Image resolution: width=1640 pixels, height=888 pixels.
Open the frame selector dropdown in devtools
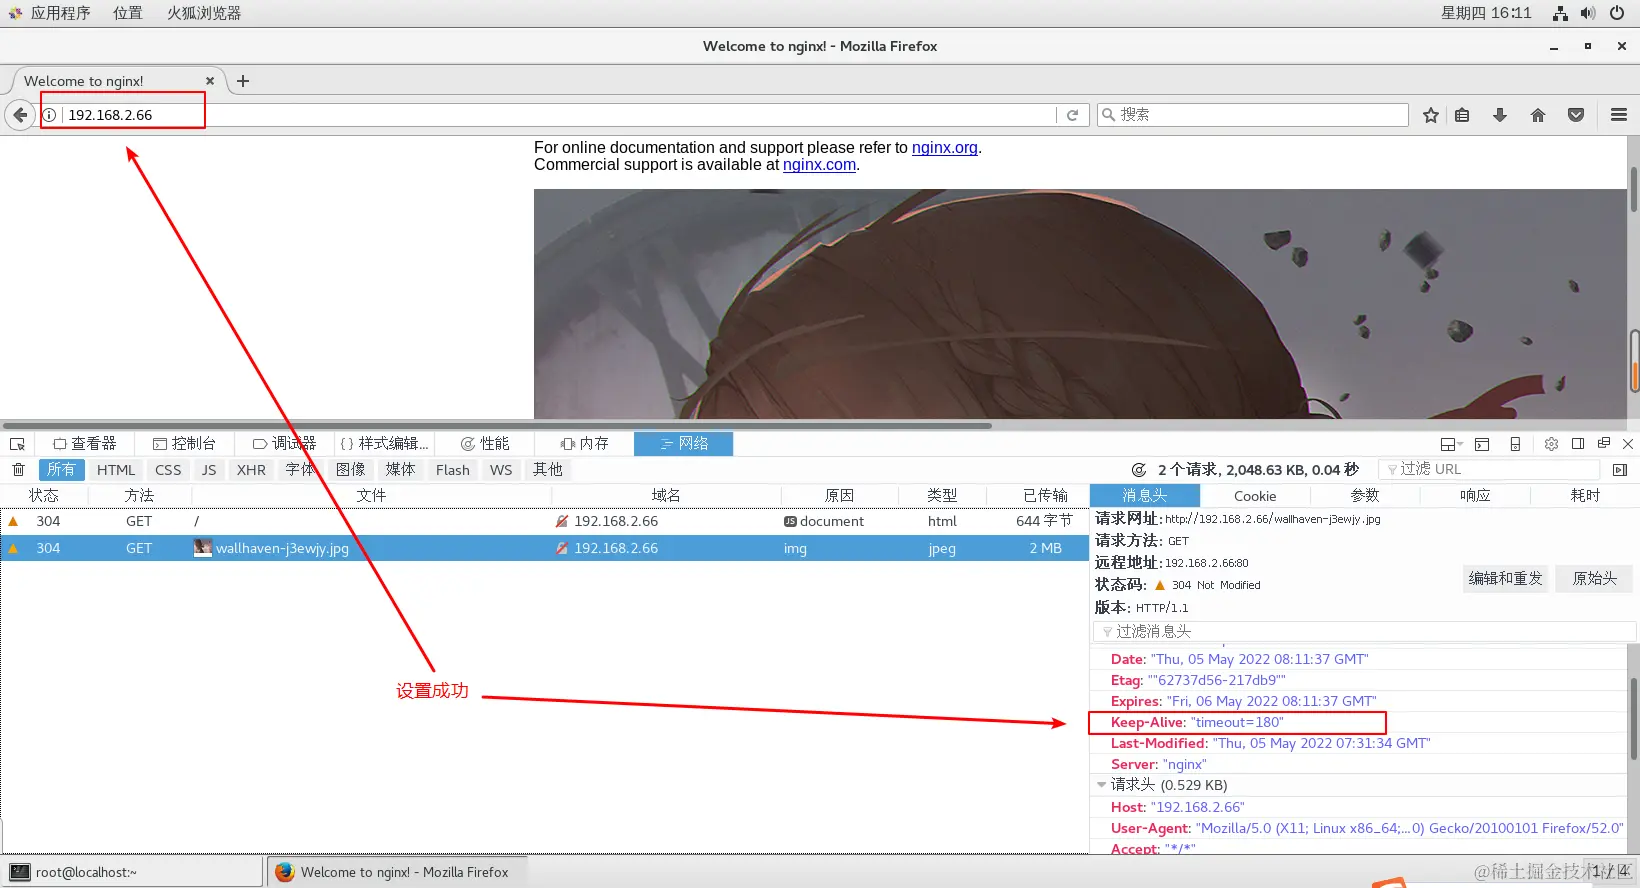tap(1451, 444)
